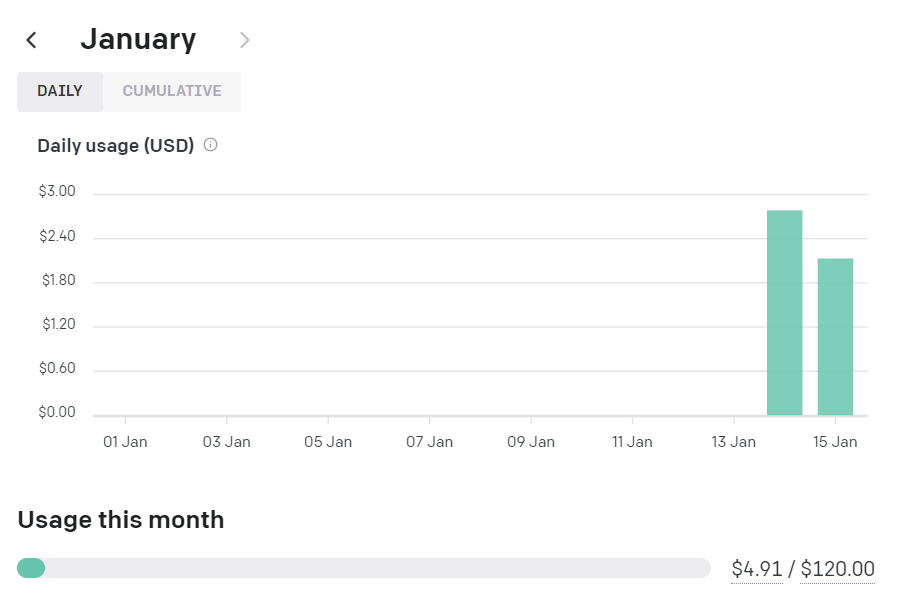
Task: Go to the next month with right chevron
Action: (x=244, y=40)
